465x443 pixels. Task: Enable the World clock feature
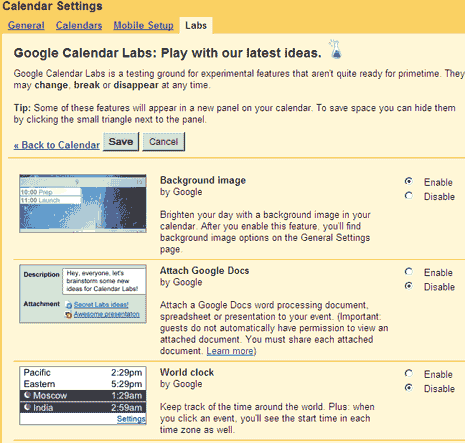pos(409,373)
